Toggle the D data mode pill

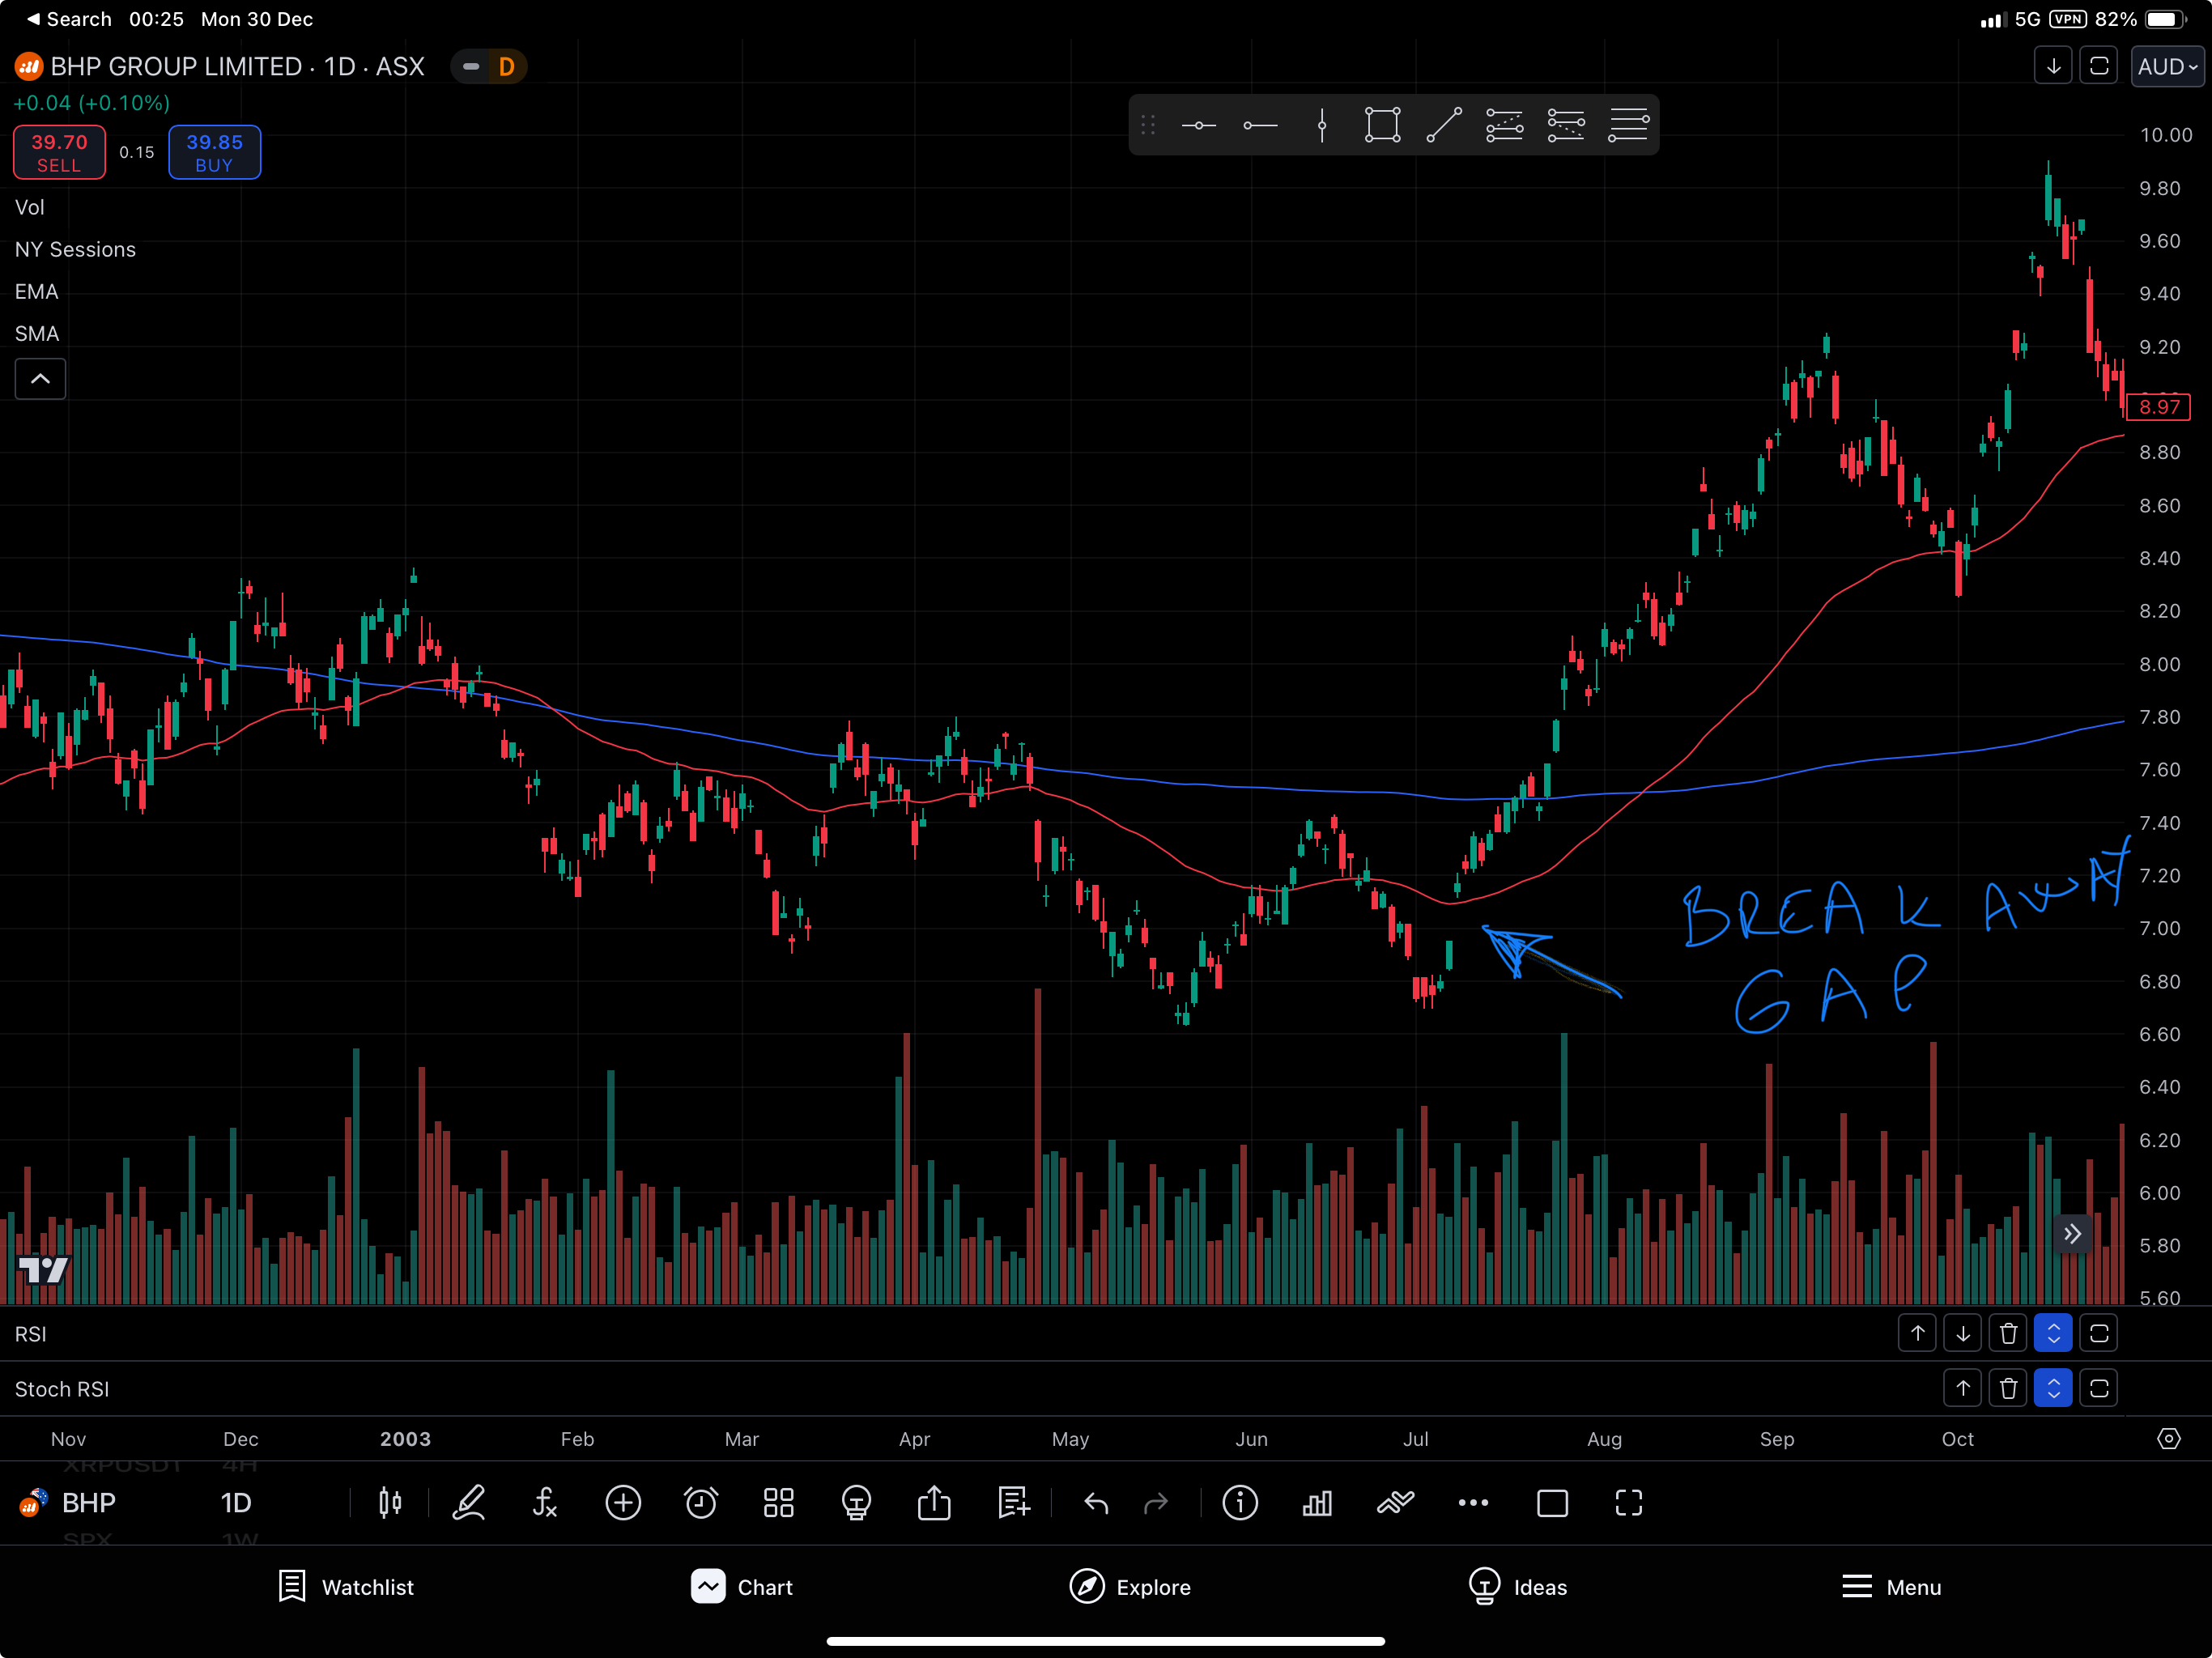pos(489,67)
